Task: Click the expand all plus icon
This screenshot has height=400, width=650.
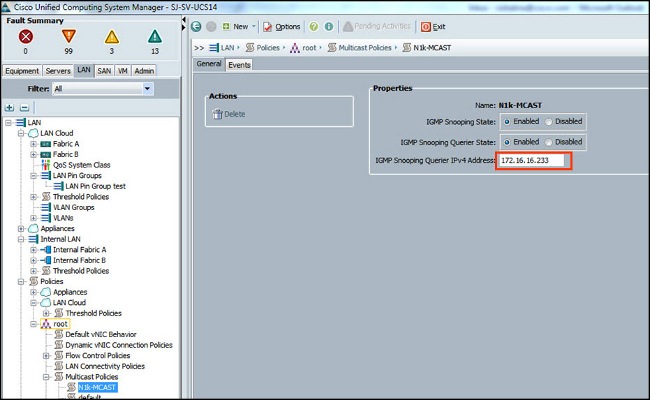Action: [9, 108]
